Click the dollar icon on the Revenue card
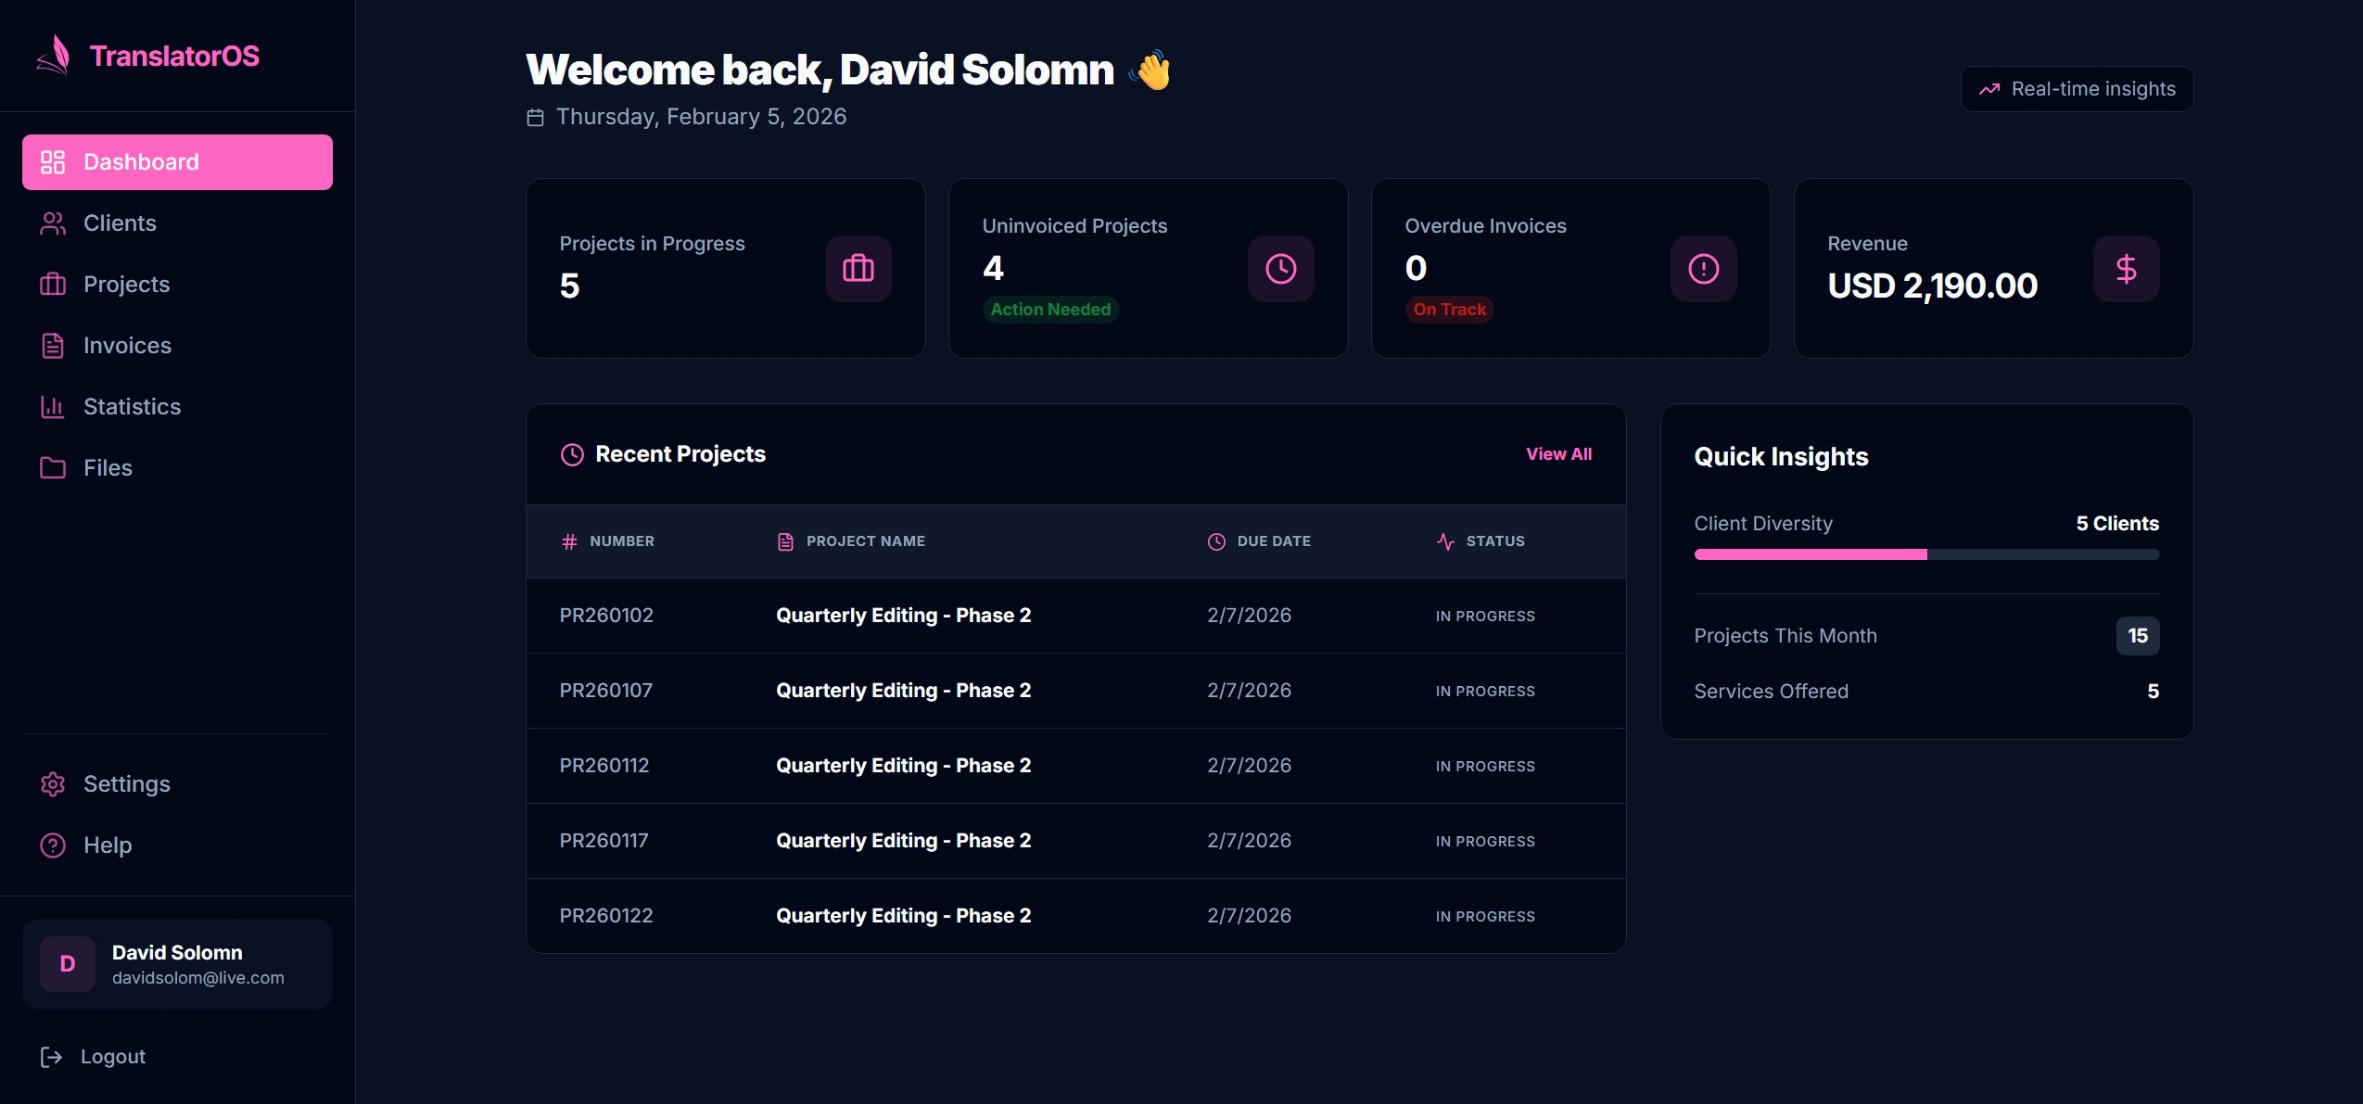This screenshot has height=1104, width=2363. pos(2125,268)
